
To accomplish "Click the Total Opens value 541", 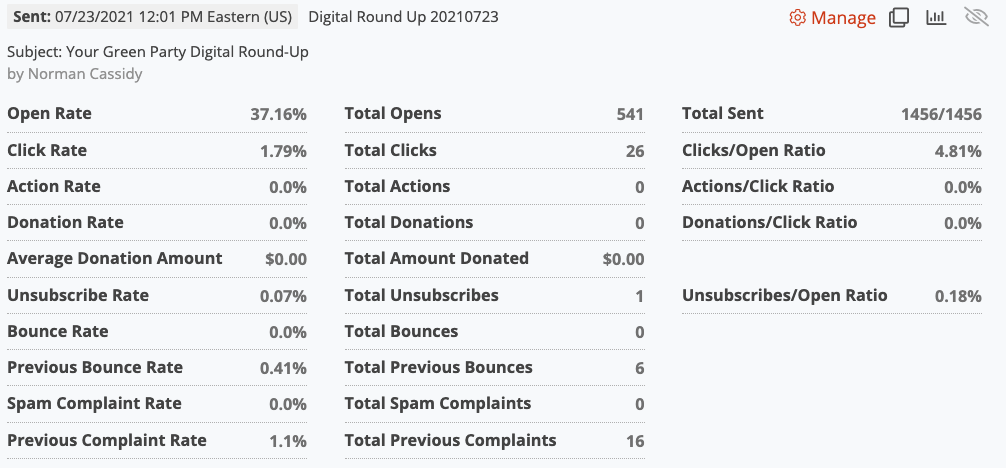I will [x=630, y=115].
